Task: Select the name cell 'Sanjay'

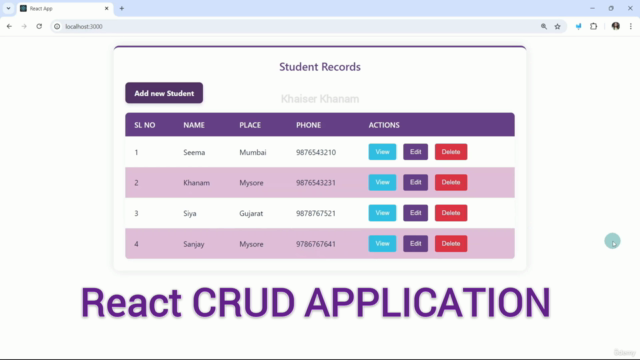Action: (x=194, y=244)
